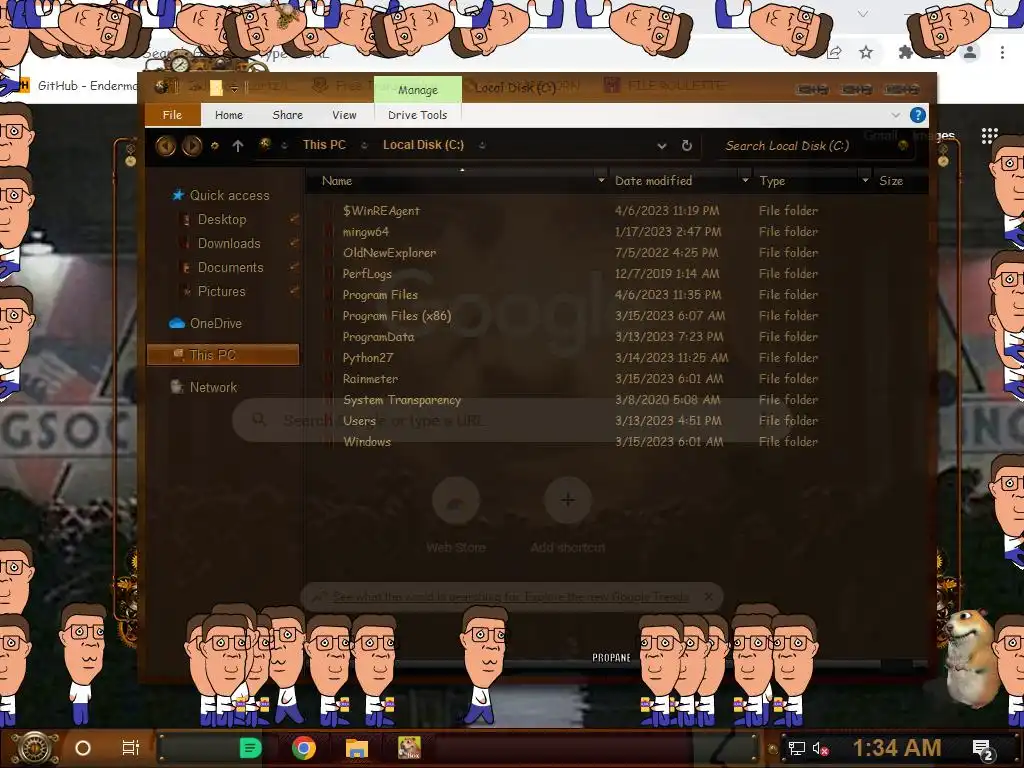Screen dimensions: 1024x768
Task: Open Google apps grid in Chrome
Action: click(x=989, y=135)
